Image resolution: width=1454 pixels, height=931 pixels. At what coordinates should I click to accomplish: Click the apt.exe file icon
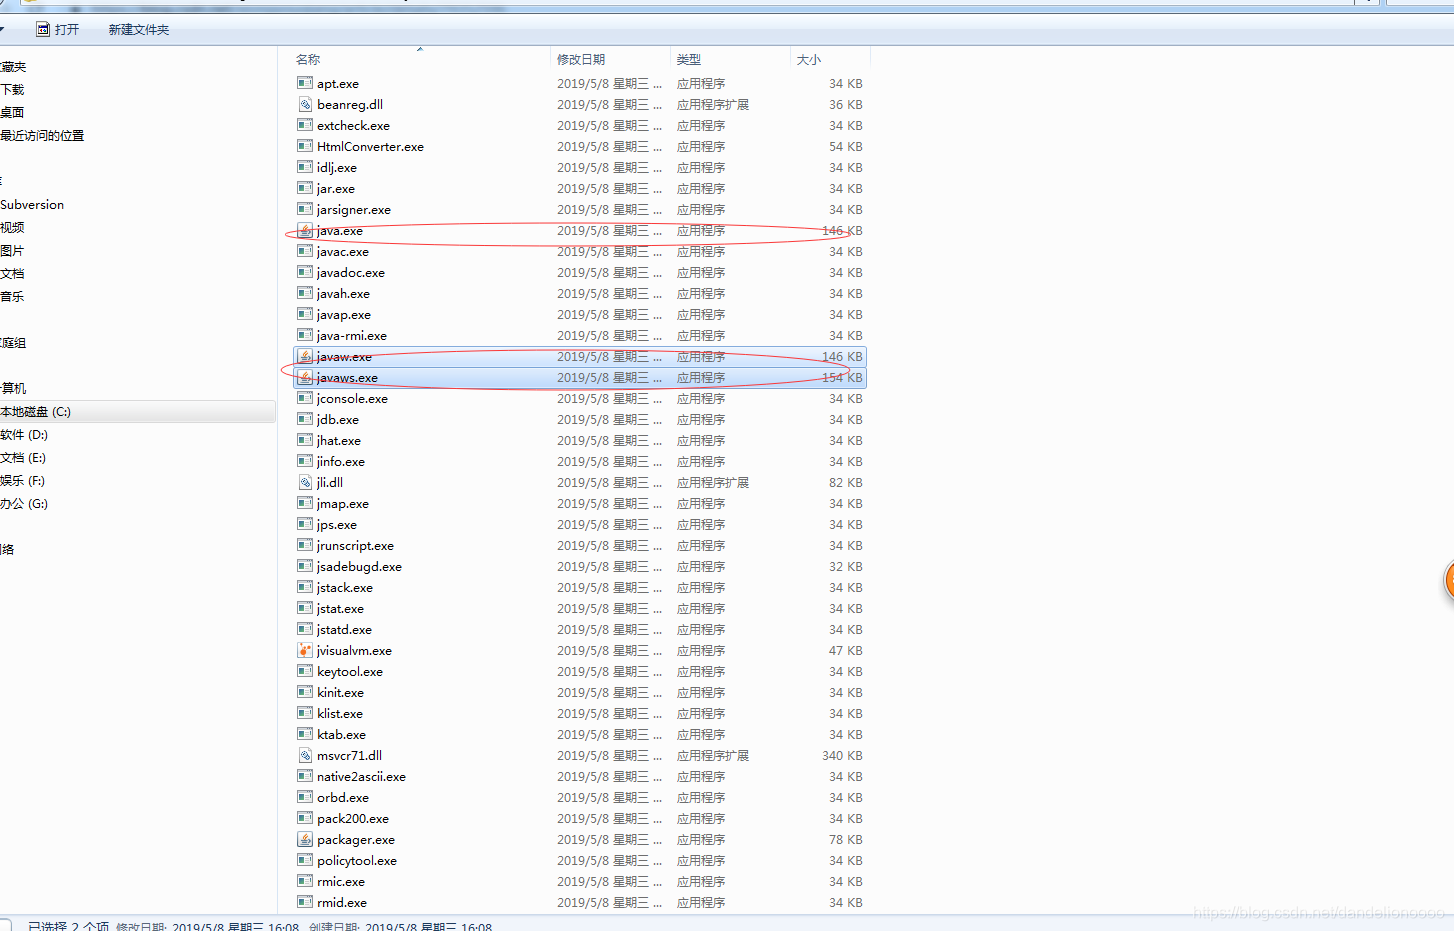pos(305,83)
